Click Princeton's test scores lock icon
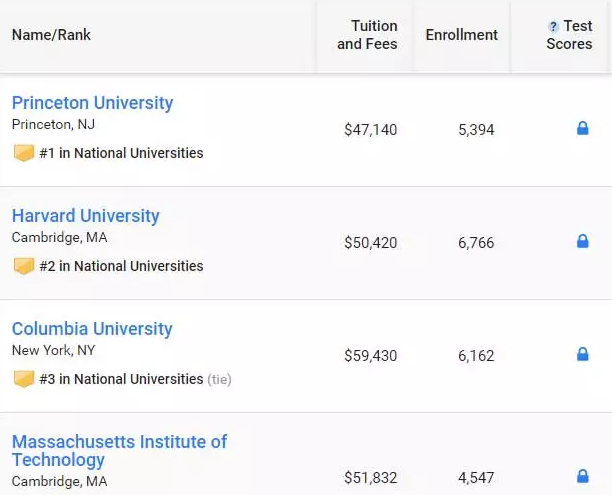Image resolution: width=612 pixels, height=495 pixels. pos(583,128)
